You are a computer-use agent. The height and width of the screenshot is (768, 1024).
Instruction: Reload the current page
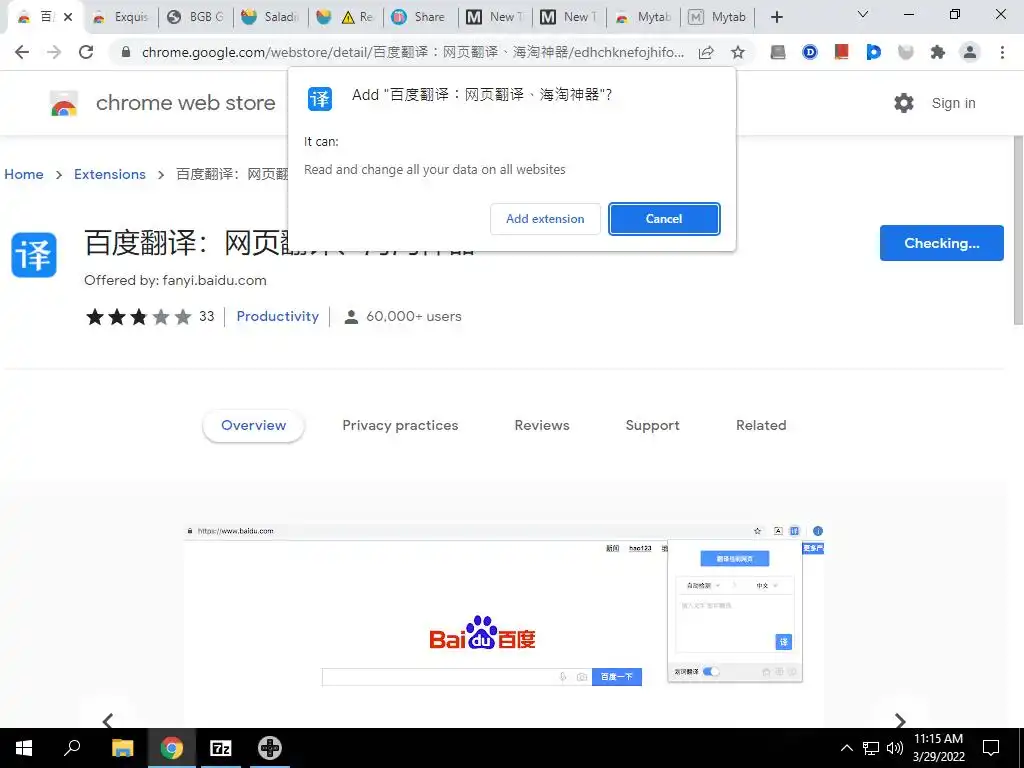point(86,52)
